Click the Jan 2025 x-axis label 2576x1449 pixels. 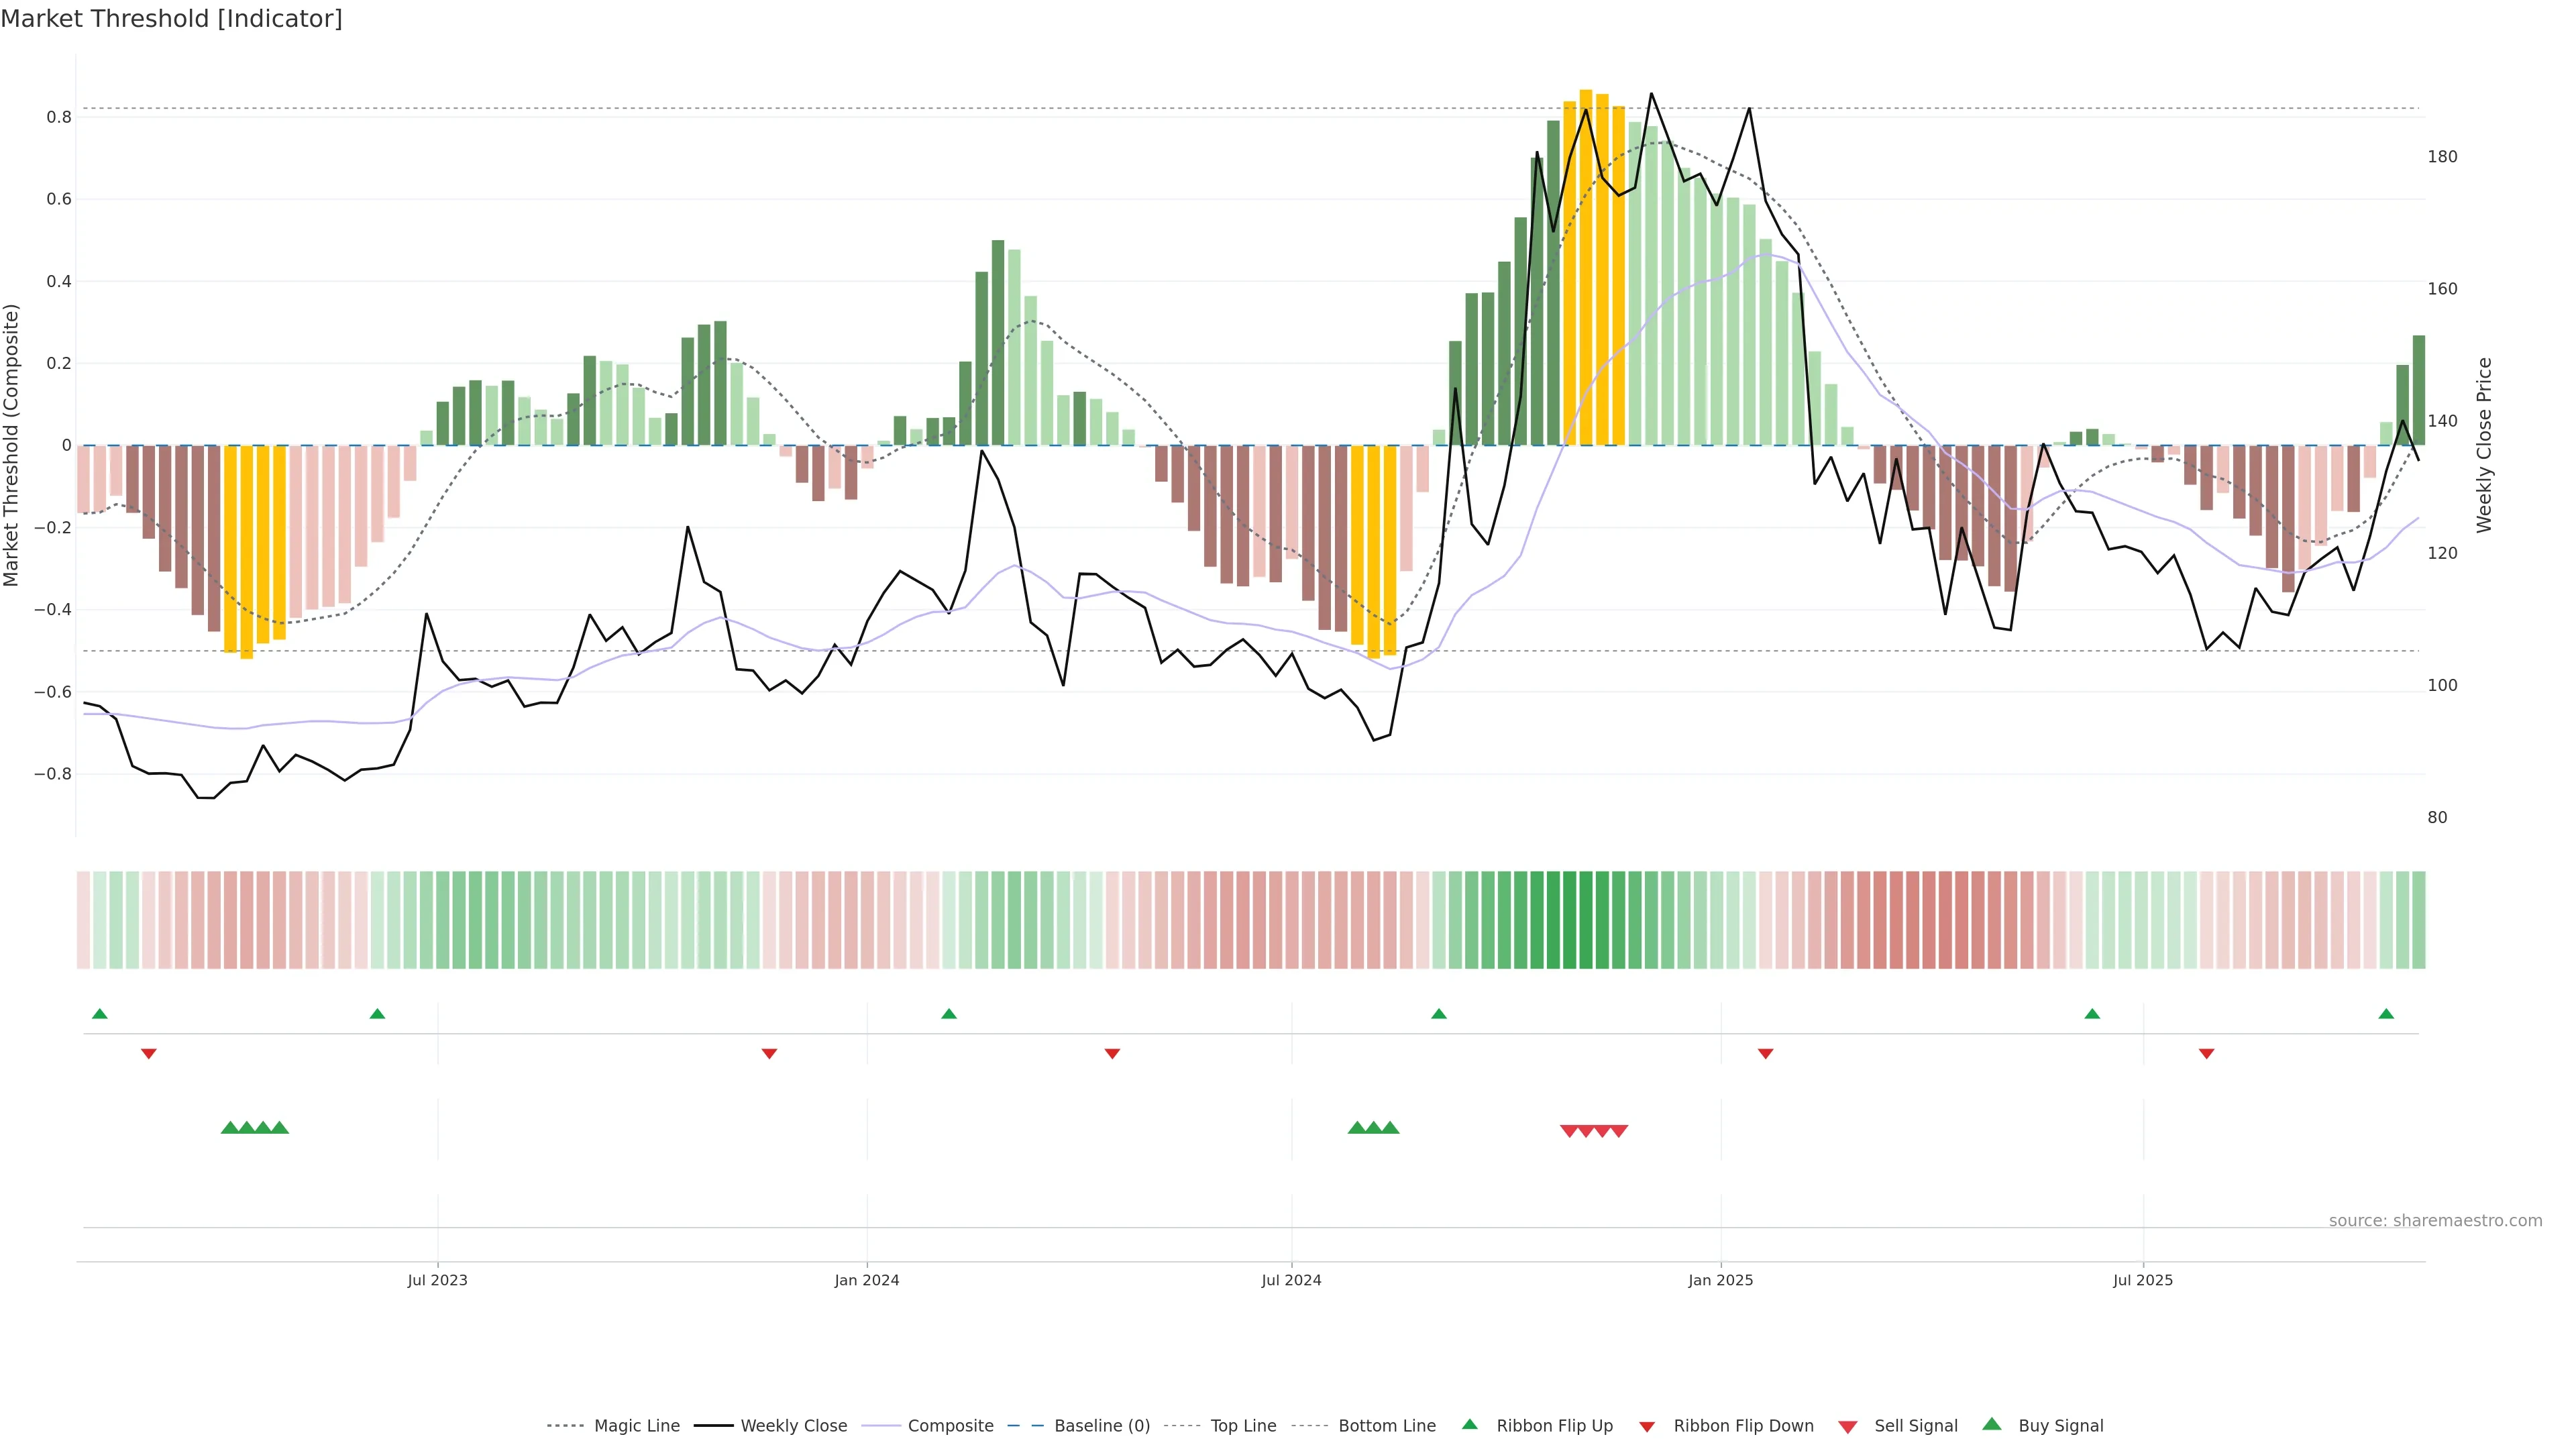pos(1720,1280)
